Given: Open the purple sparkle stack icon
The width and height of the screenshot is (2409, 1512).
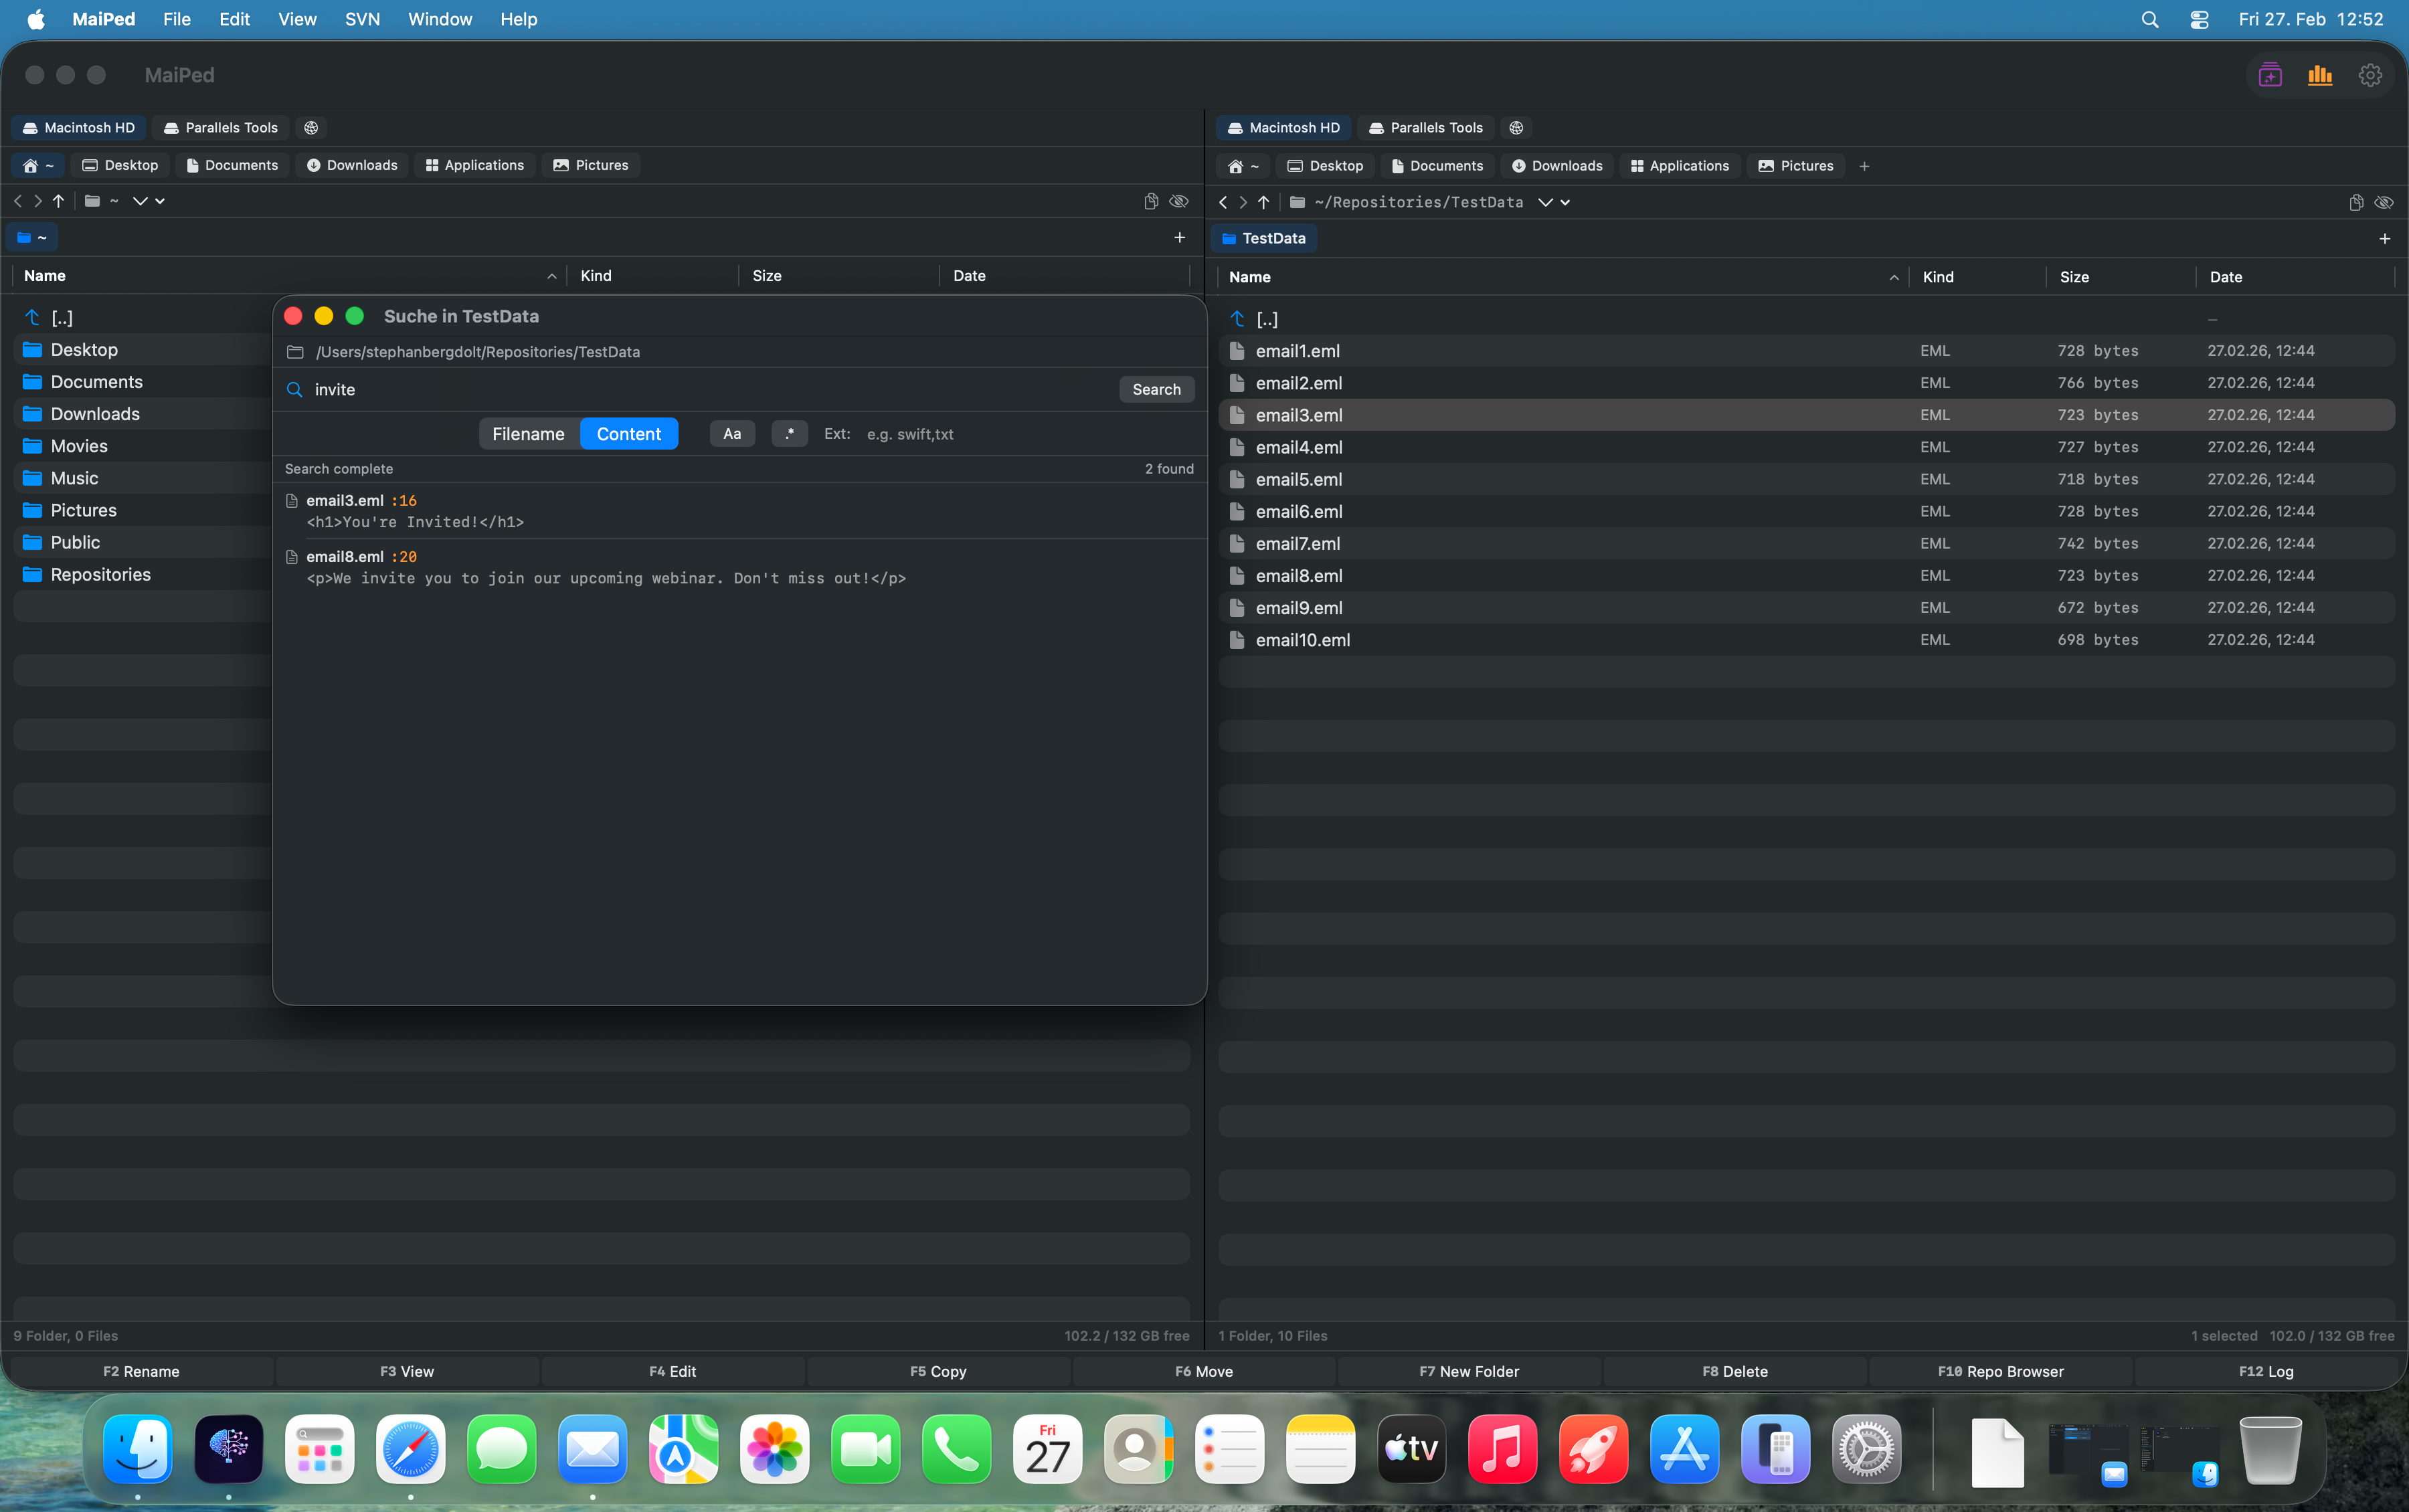Looking at the screenshot, I should (x=2270, y=76).
